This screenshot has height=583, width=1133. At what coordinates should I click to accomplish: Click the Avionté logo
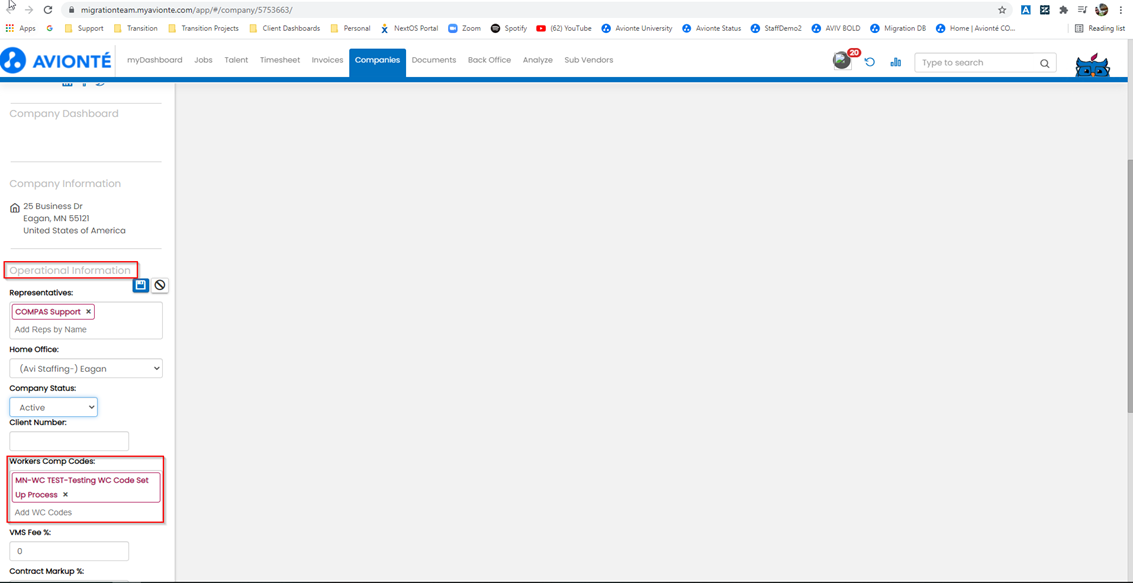click(x=56, y=61)
